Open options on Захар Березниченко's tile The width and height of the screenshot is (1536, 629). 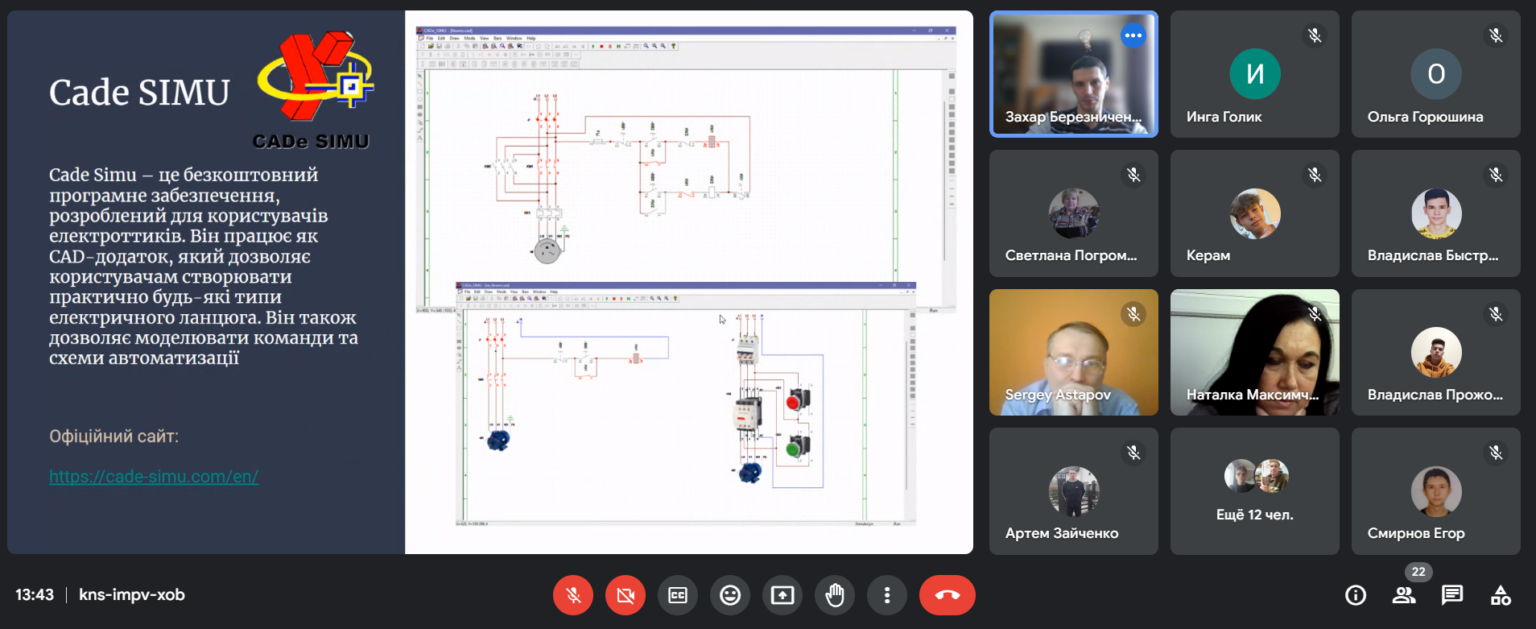click(1132, 35)
